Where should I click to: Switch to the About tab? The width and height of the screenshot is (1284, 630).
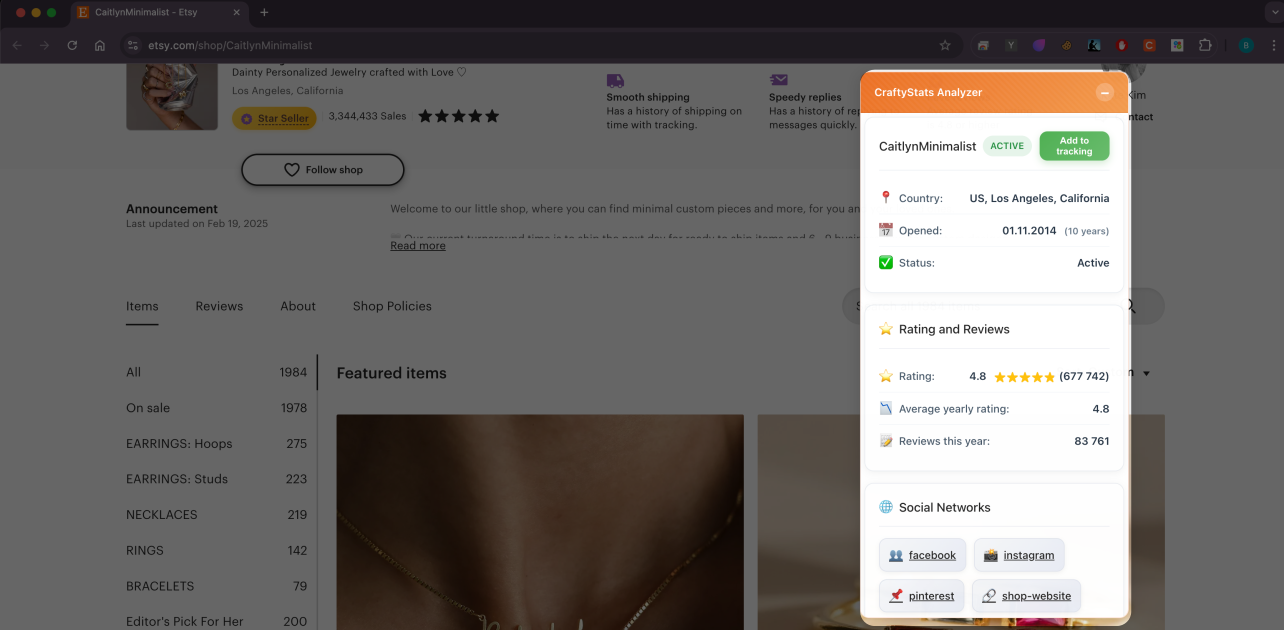(x=298, y=306)
